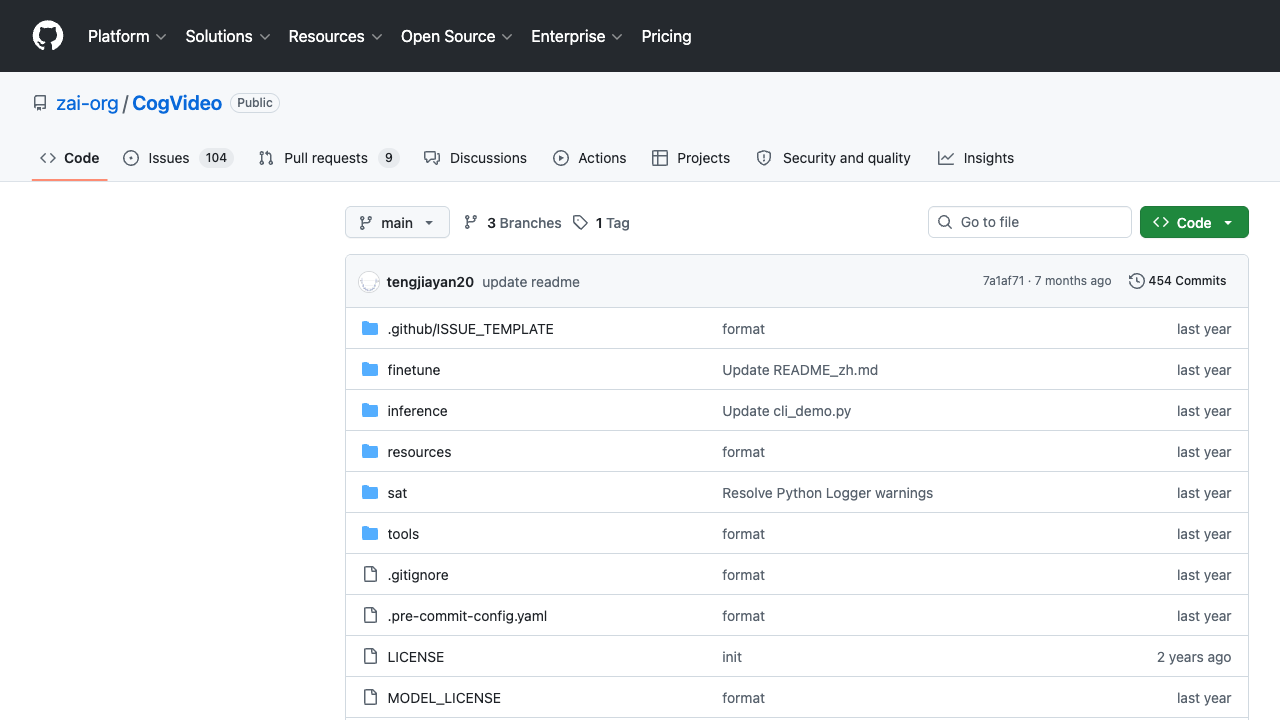This screenshot has width=1280, height=720.
Task: Click the file icon for .gitignore
Action: (x=370, y=575)
